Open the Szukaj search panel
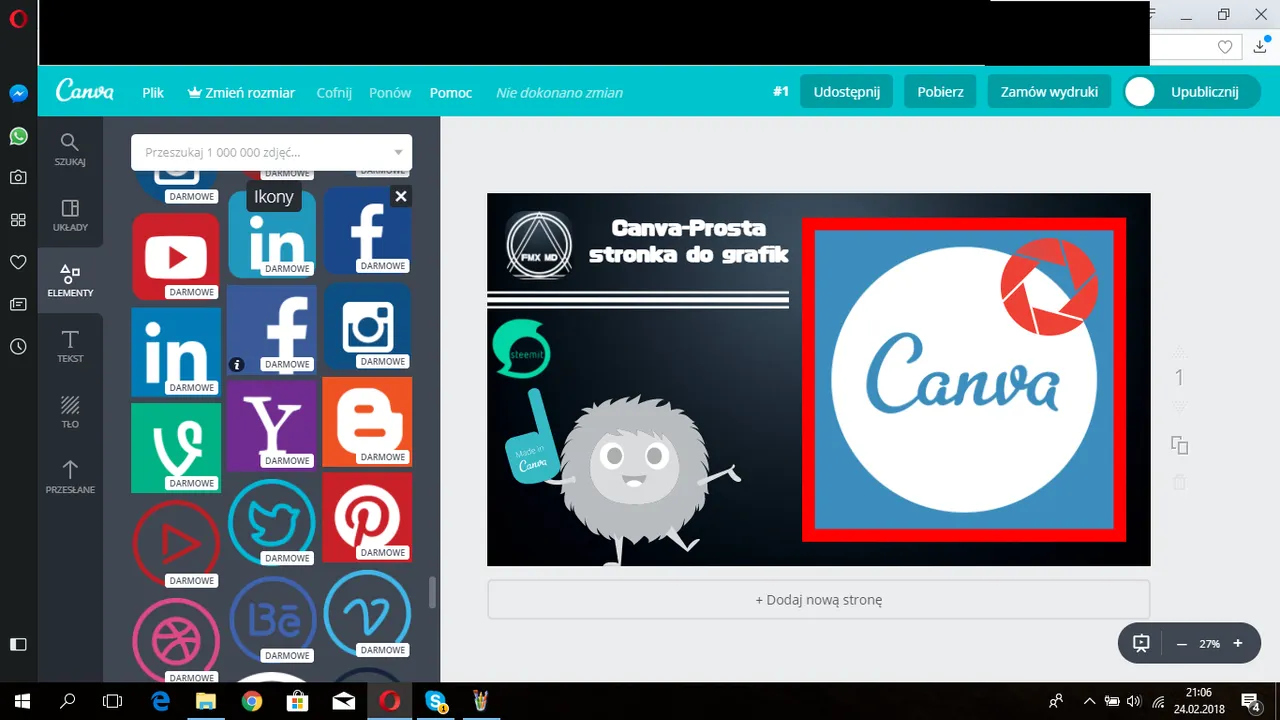The image size is (1280, 720). [x=70, y=149]
